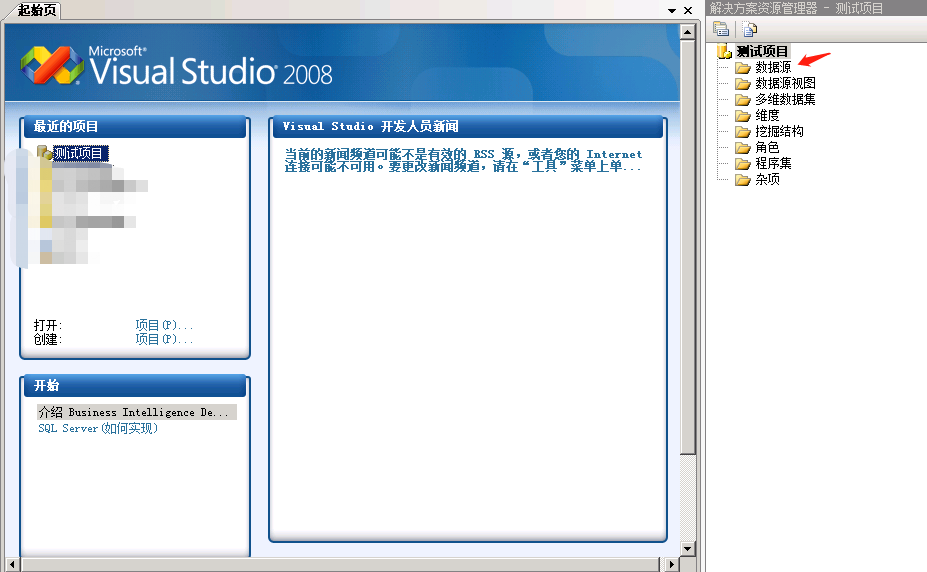Click 项目(P)... link next to 打开
The height and width of the screenshot is (572, 927).
coord(164,325)
